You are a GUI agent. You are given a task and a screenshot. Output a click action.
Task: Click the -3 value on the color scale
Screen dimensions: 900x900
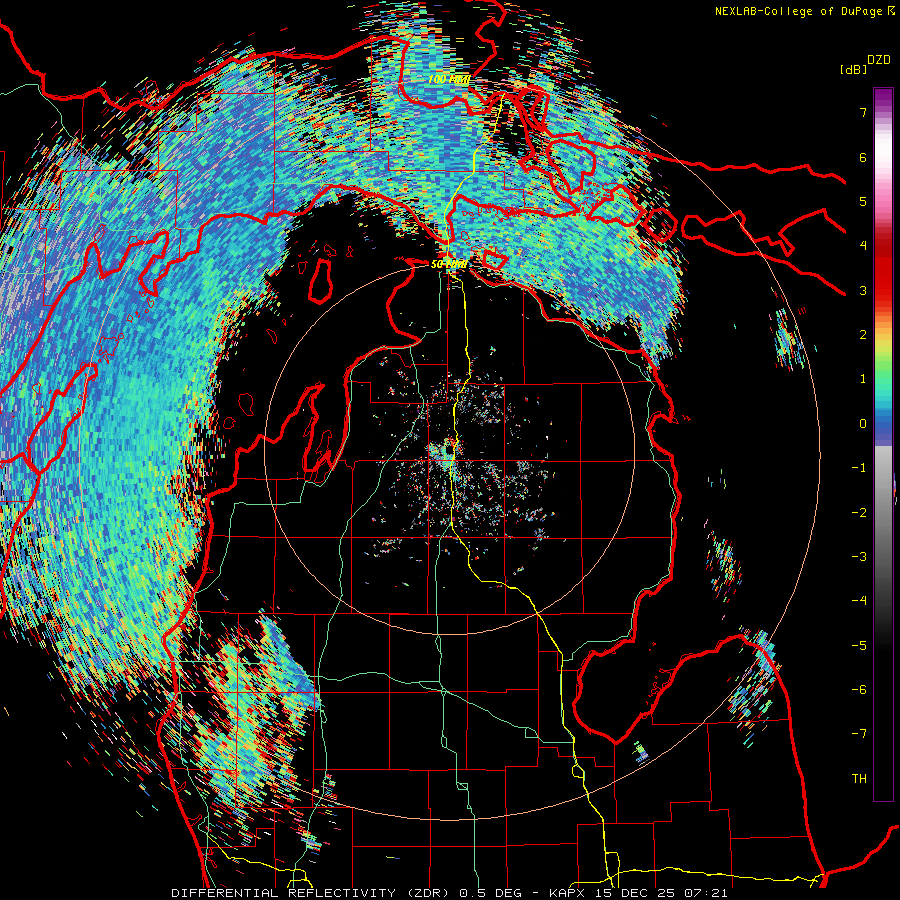tap(859, 557)
